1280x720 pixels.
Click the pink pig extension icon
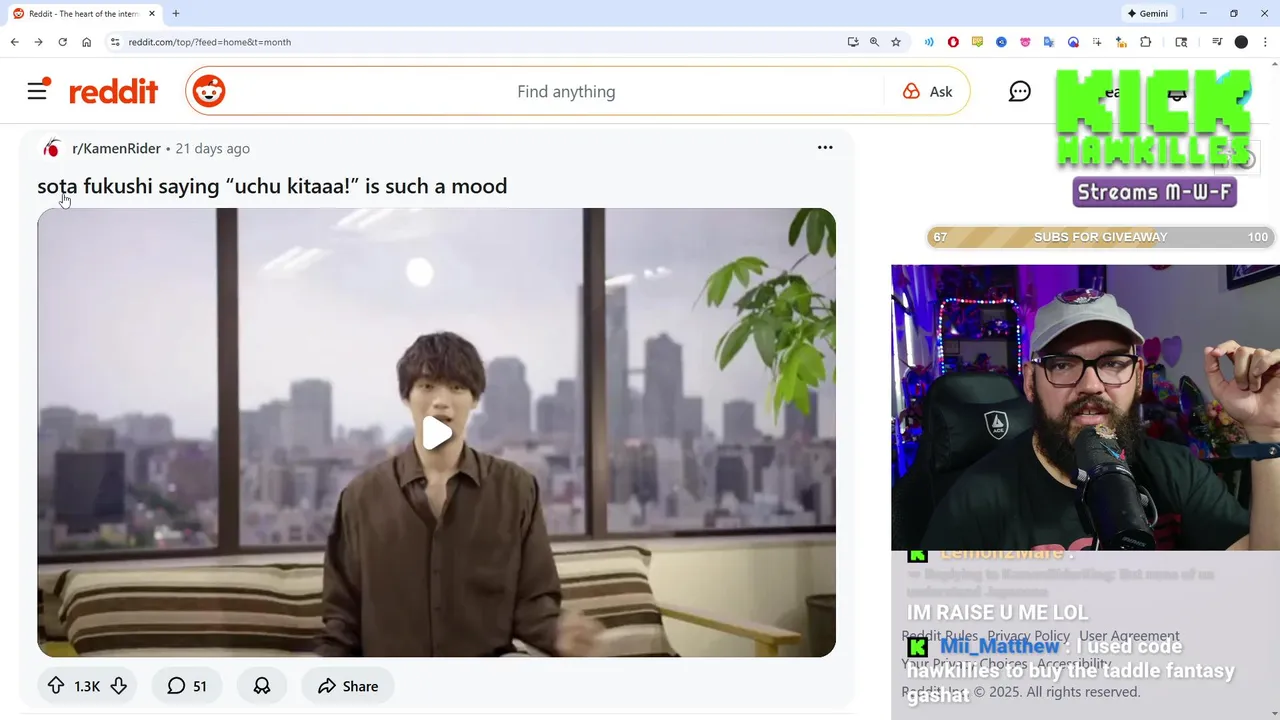click(x=1025, y=42)
